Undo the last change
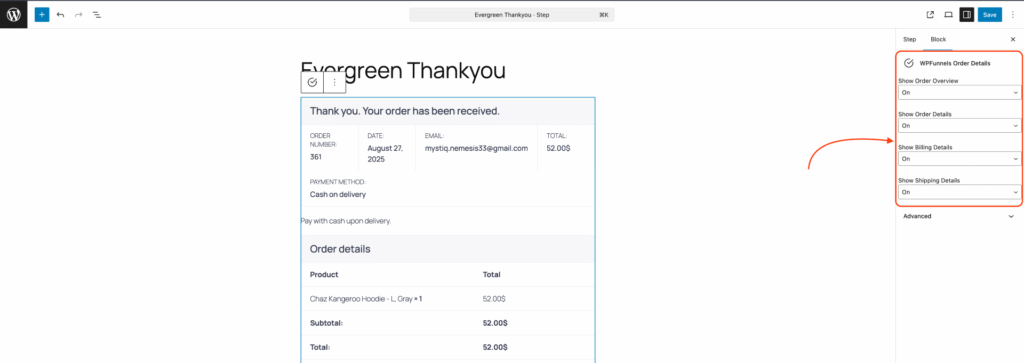Viewport: 1024px width, 363px height. pos(60,14)
